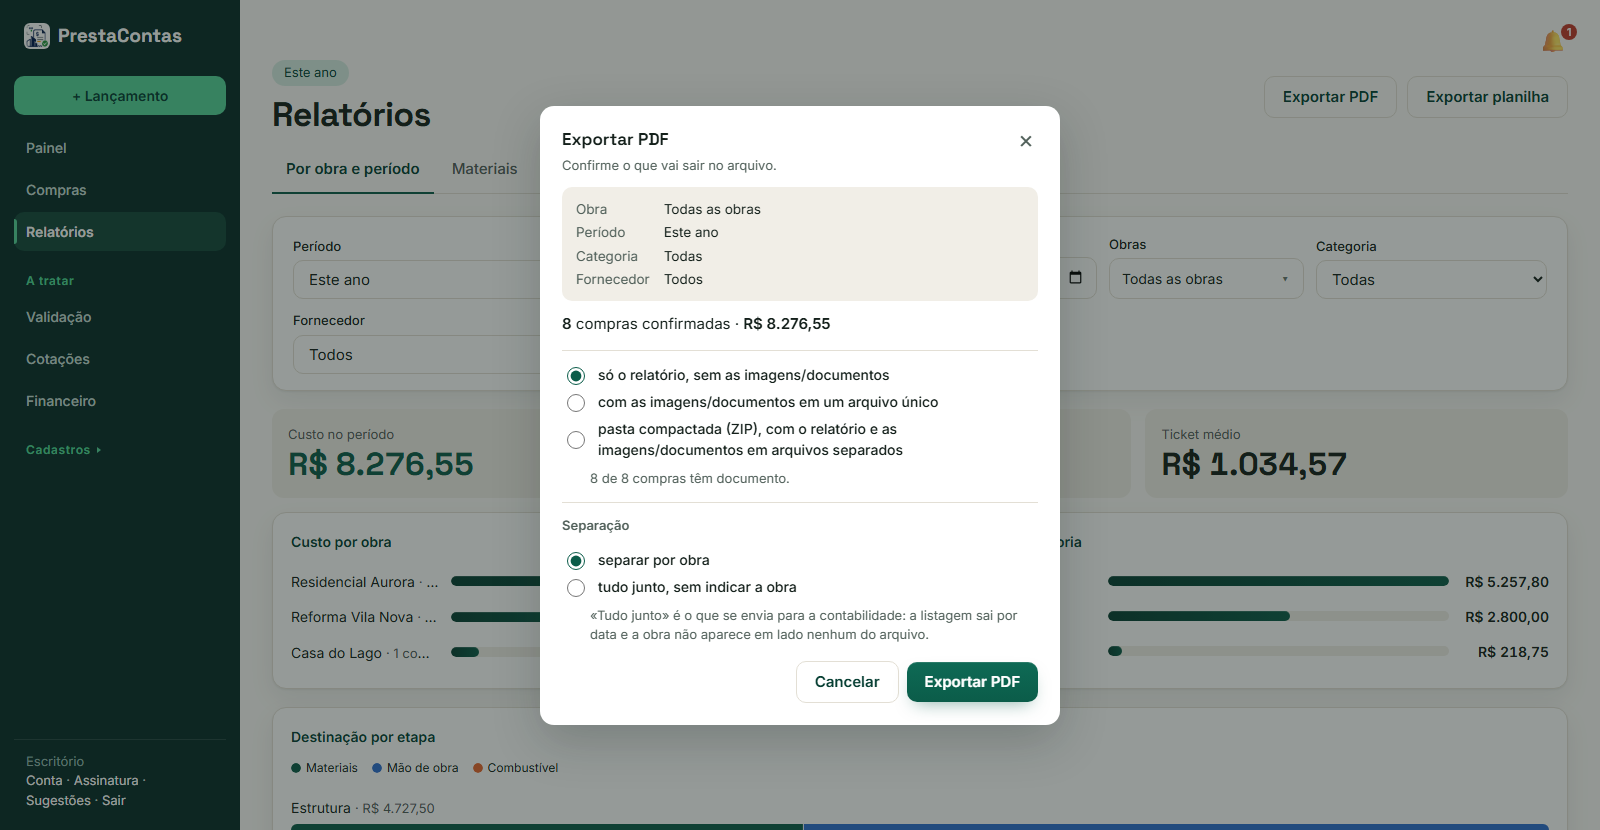
Task: Open the notifications bell
Action: point(1553,41)
